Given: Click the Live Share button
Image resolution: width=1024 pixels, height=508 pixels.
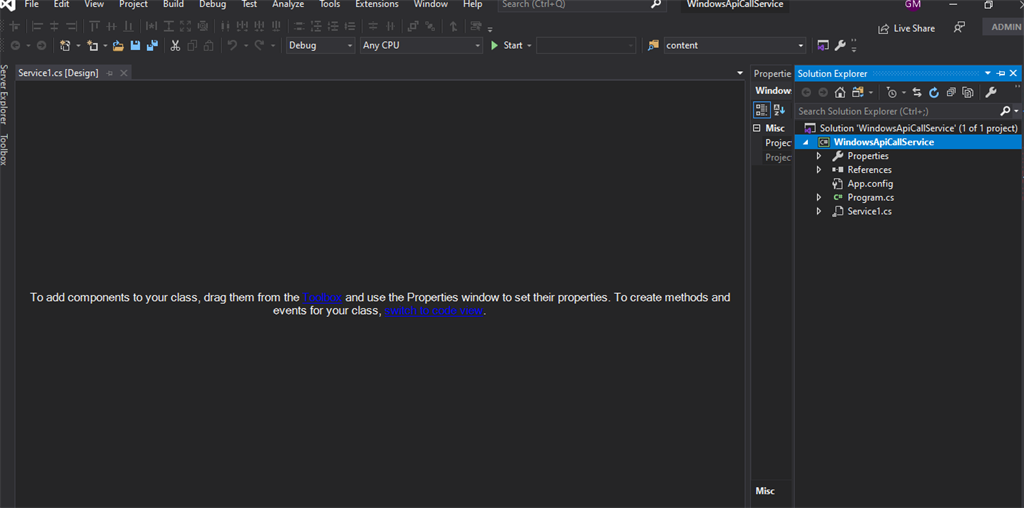Looking at the screenshot, I should coord(906,28).
